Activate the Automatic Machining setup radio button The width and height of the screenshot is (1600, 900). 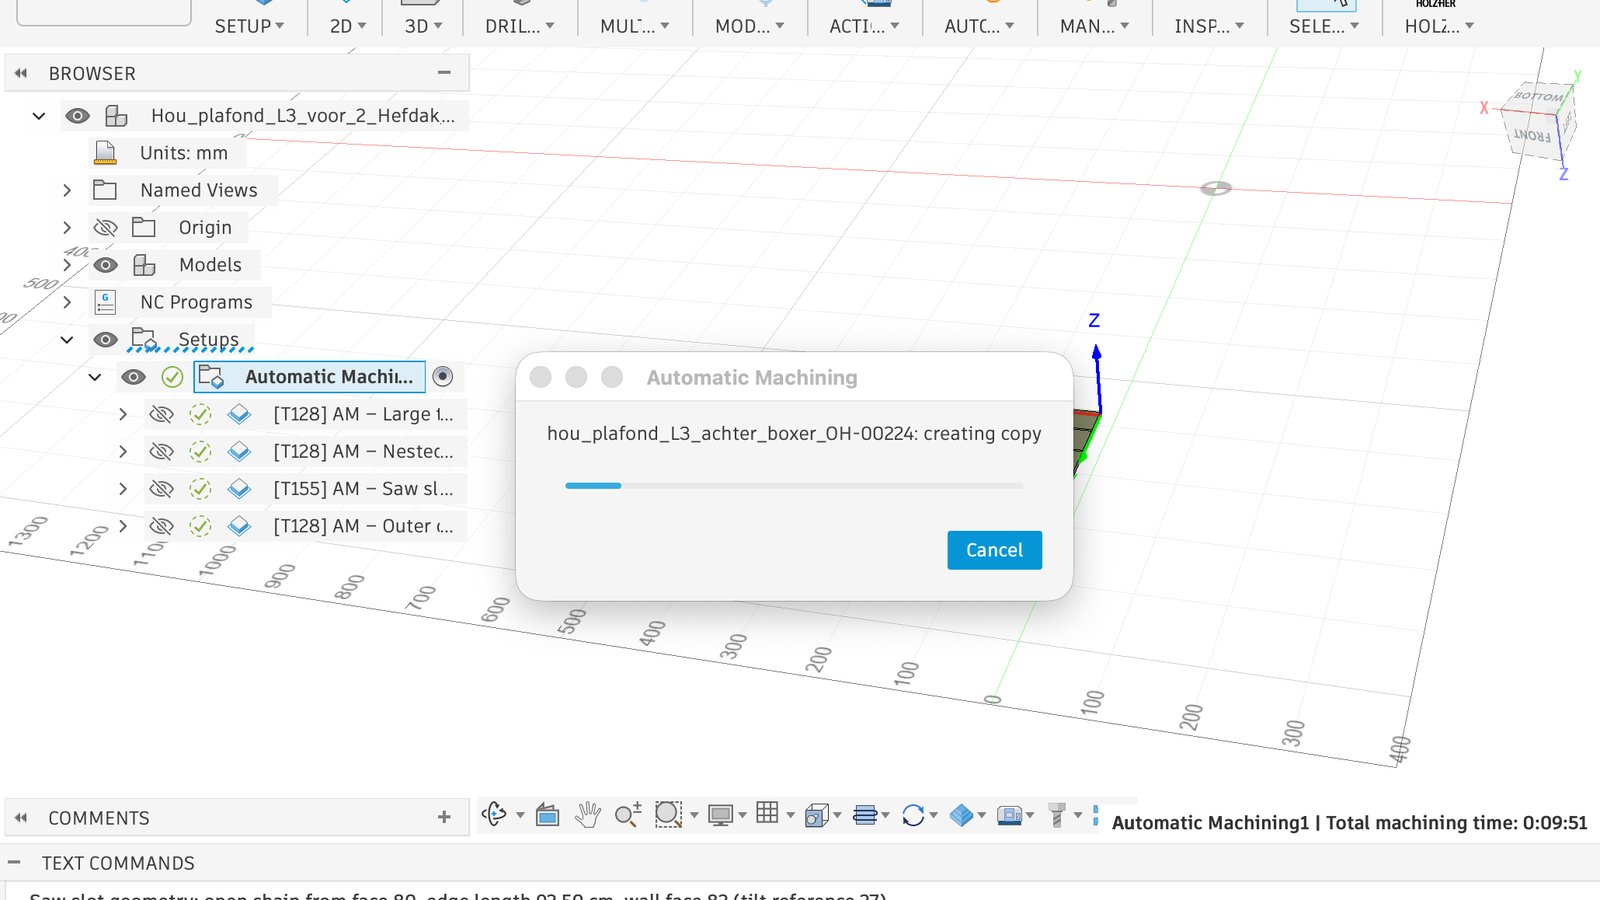[443, 376]
